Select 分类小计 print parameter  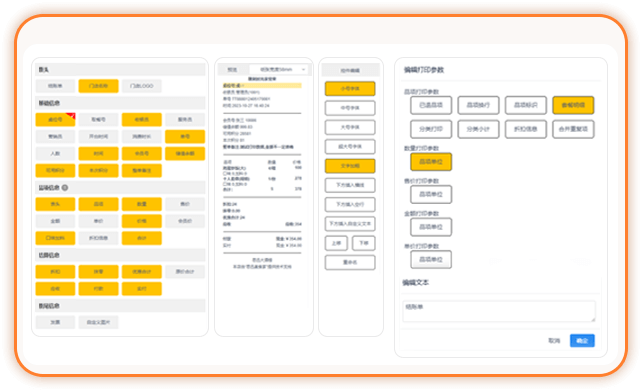[478, 129]
